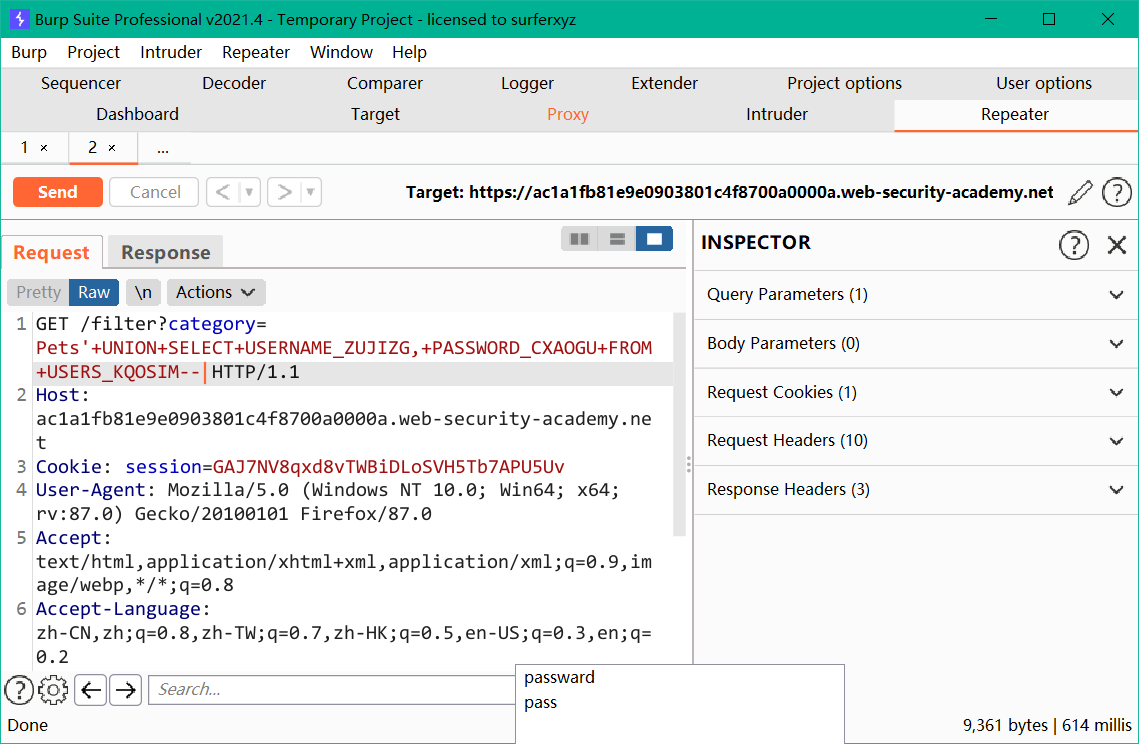1139x744 pixels.
Task: Open the Burp menu
Action: click(29, 52)
